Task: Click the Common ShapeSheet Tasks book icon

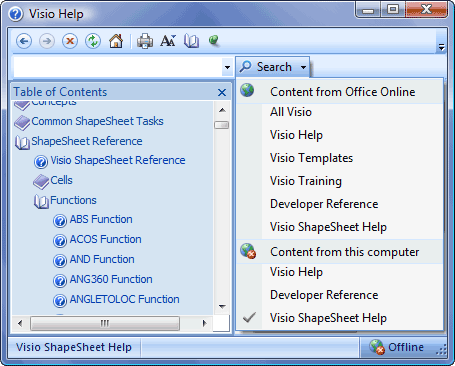Action: pos(22,122)
